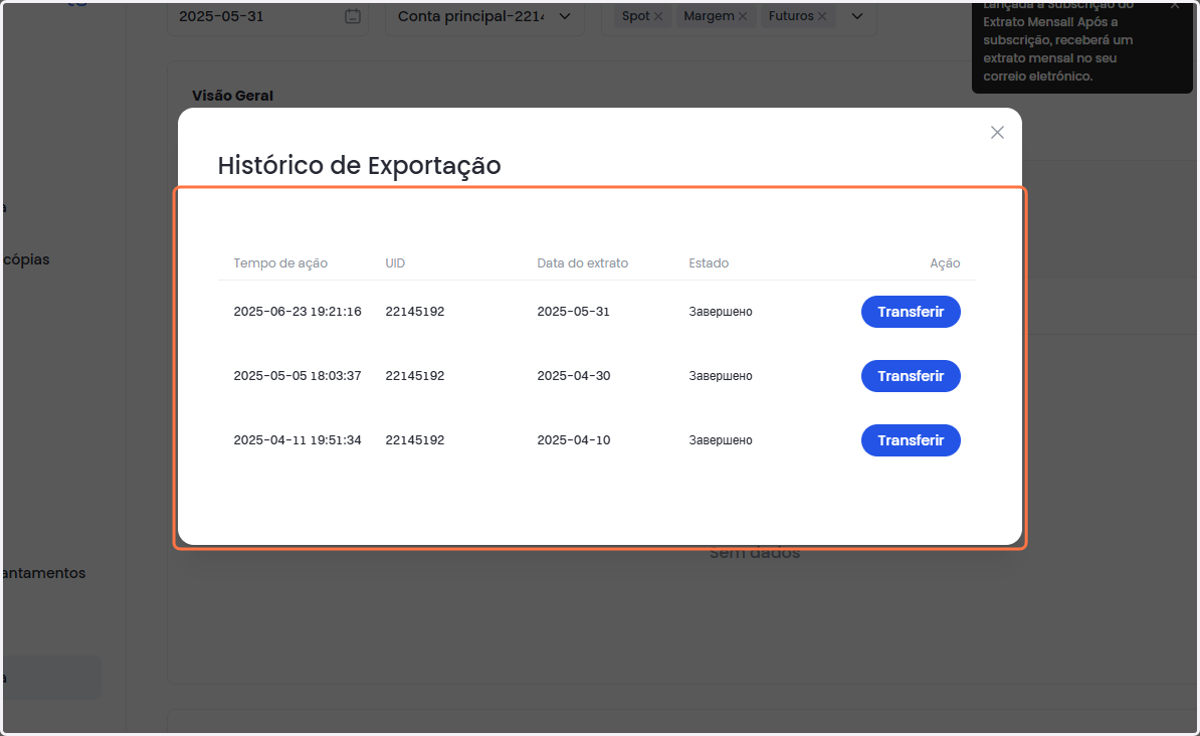The height and width of the screenshot is (736, 1200).
Task: Click Transferir for the 2025-04-10 statement
Action: coord(911,440)
